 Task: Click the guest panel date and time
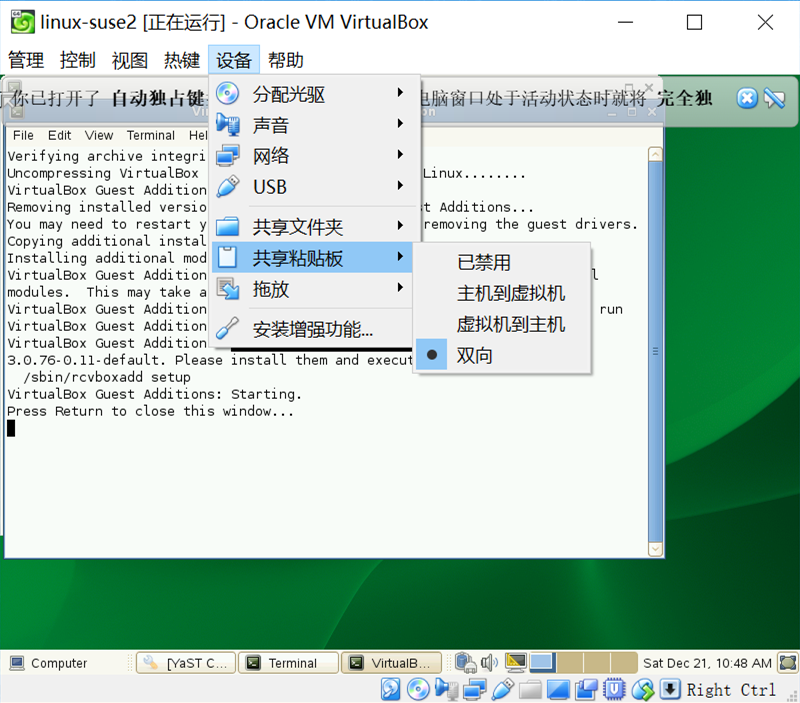point(707,663)
